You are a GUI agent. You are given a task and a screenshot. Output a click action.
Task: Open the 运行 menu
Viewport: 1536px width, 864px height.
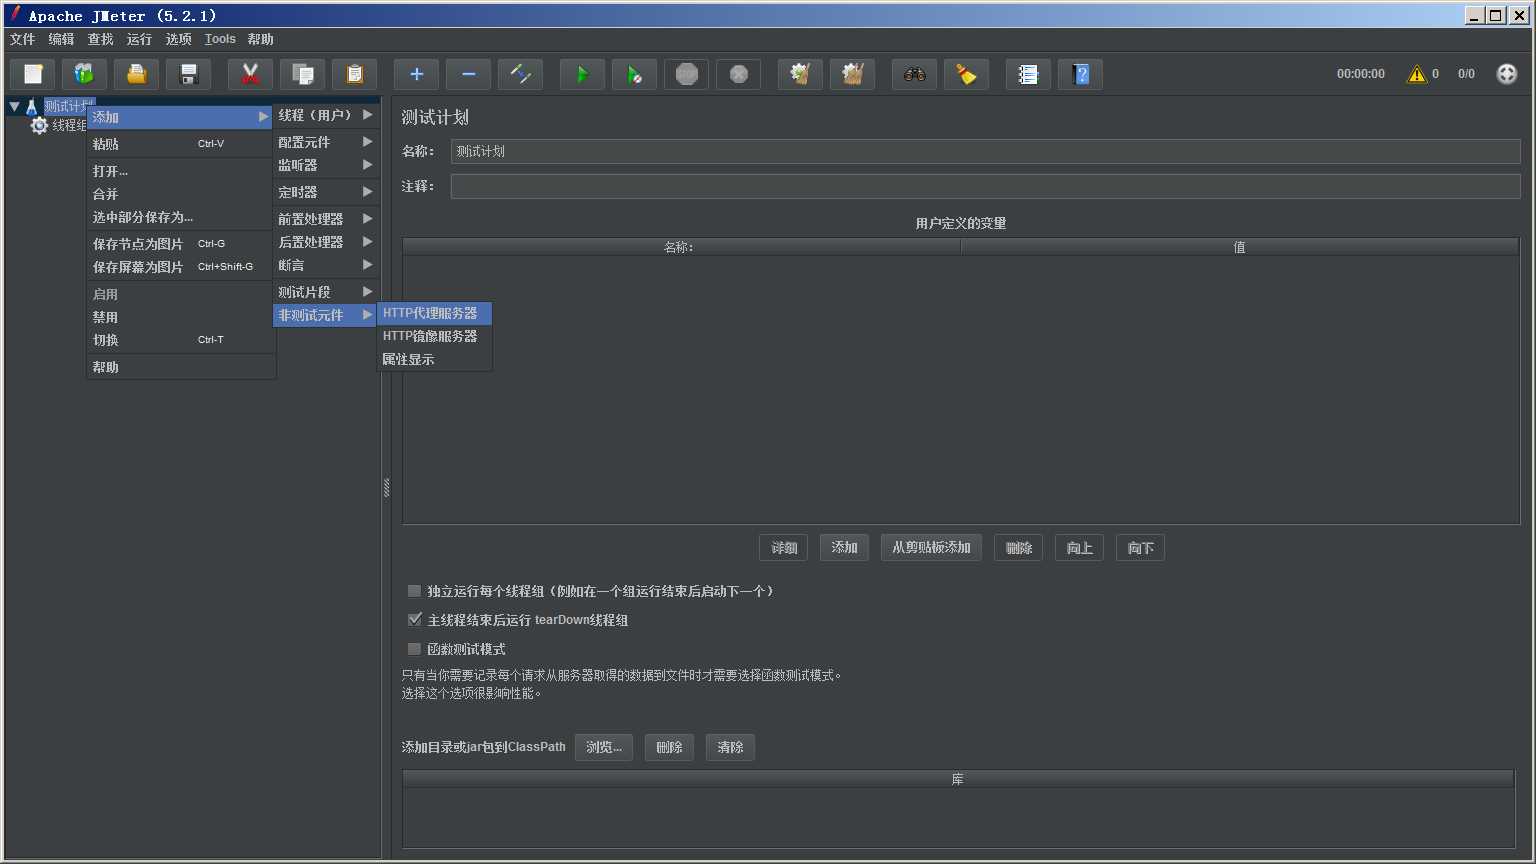139,39
